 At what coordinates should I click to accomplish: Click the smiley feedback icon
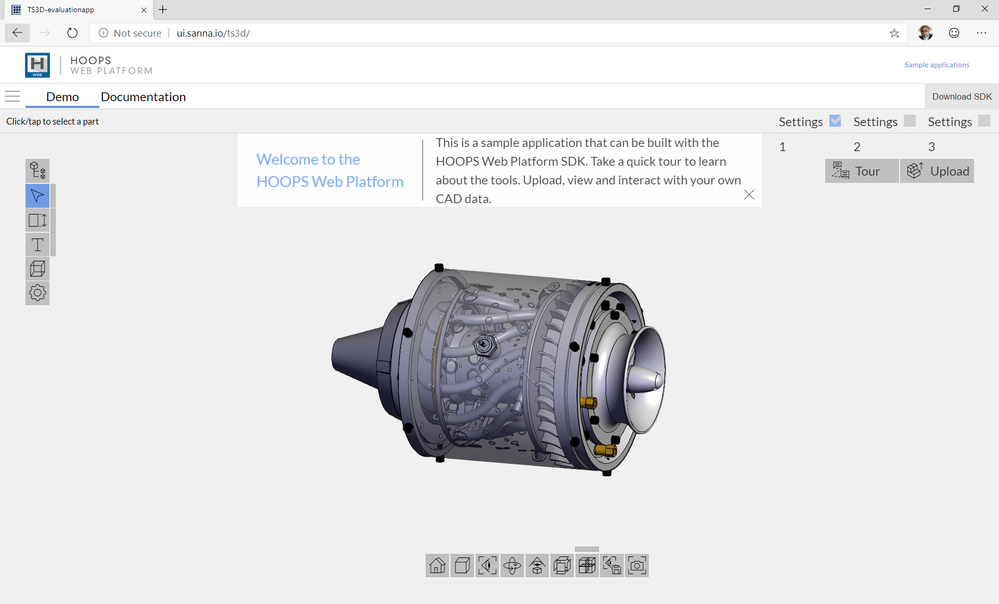(x=954, y=33)
